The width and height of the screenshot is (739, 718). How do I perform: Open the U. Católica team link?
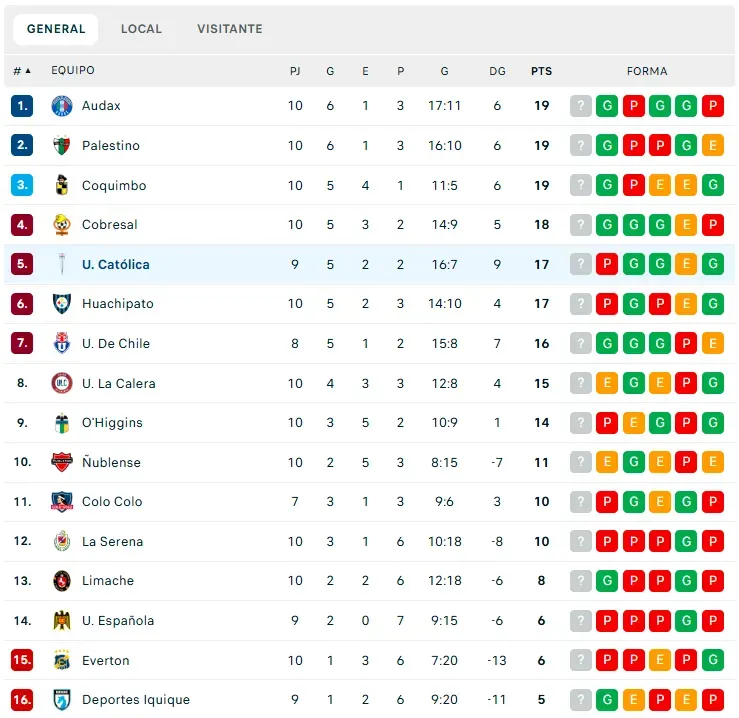[116, 265]
